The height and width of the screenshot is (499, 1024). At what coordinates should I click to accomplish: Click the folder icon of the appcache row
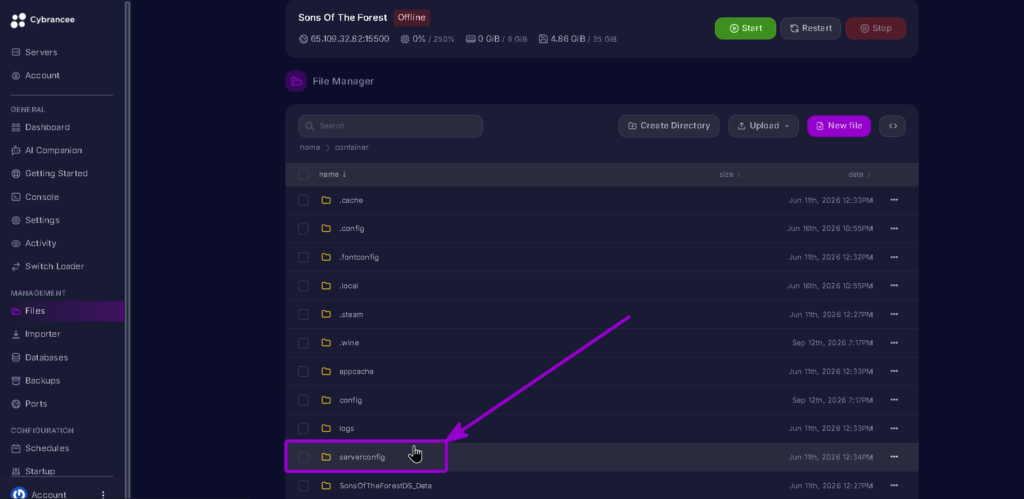coord(327,372)
